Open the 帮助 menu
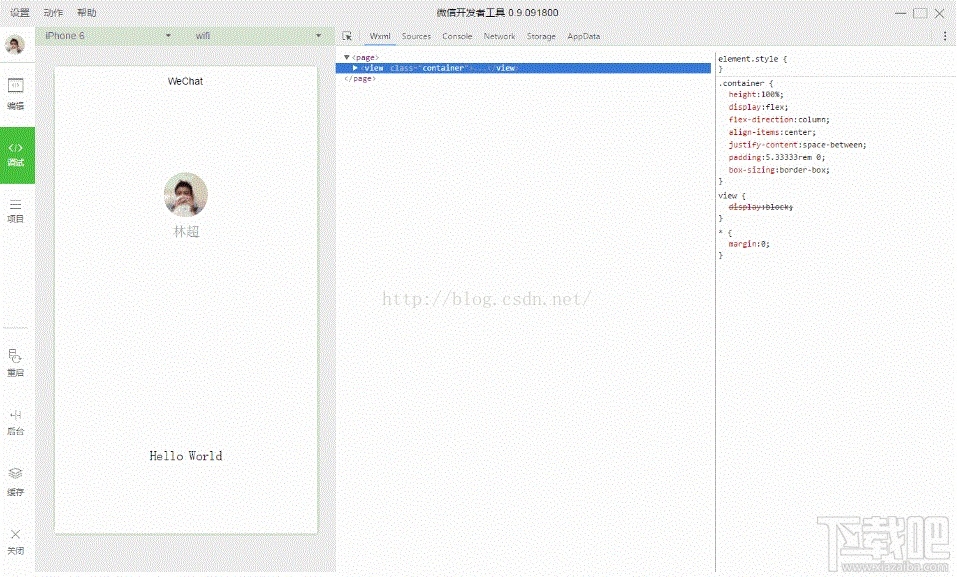This screenshot has width=957, height=577. point(87,13)
